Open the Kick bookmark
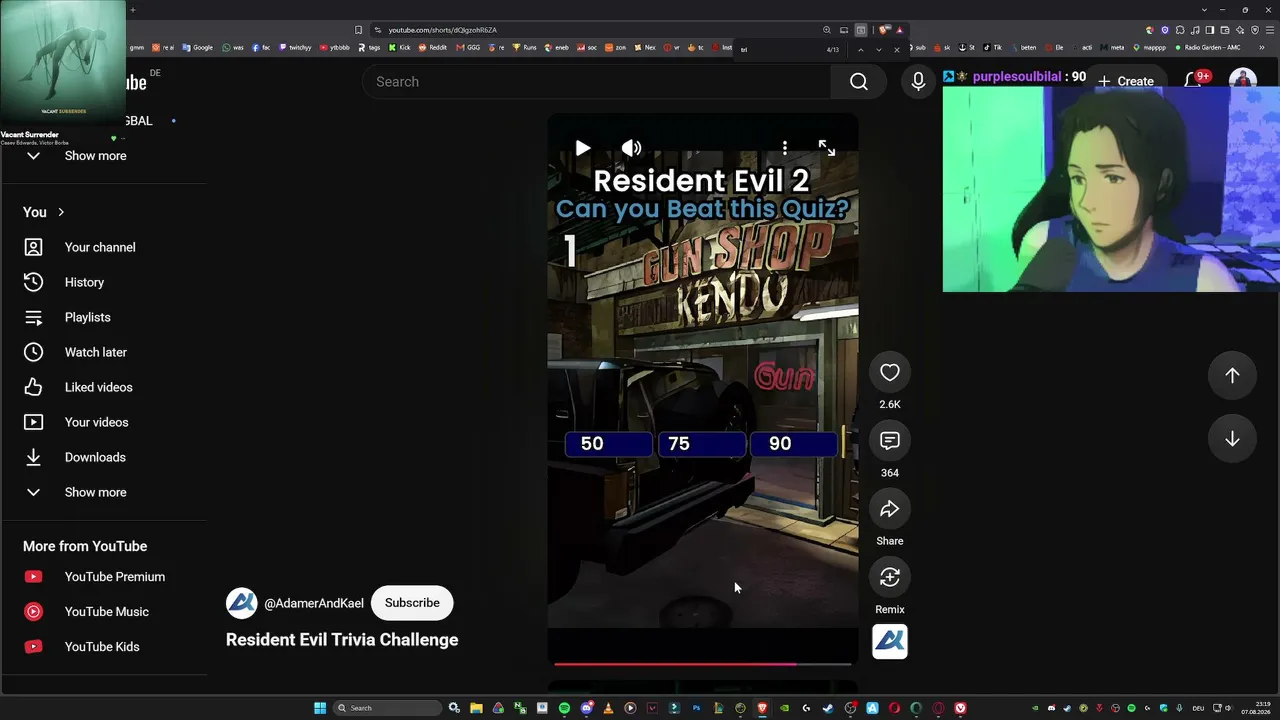The height and width of the screenshot is (720, 1280). pos(400,47)
